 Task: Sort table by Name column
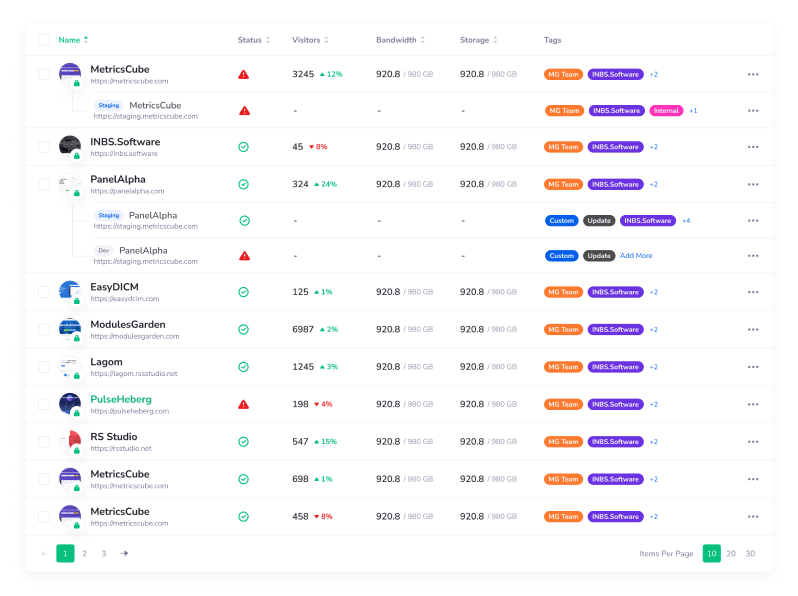click(x=73, y=40)
